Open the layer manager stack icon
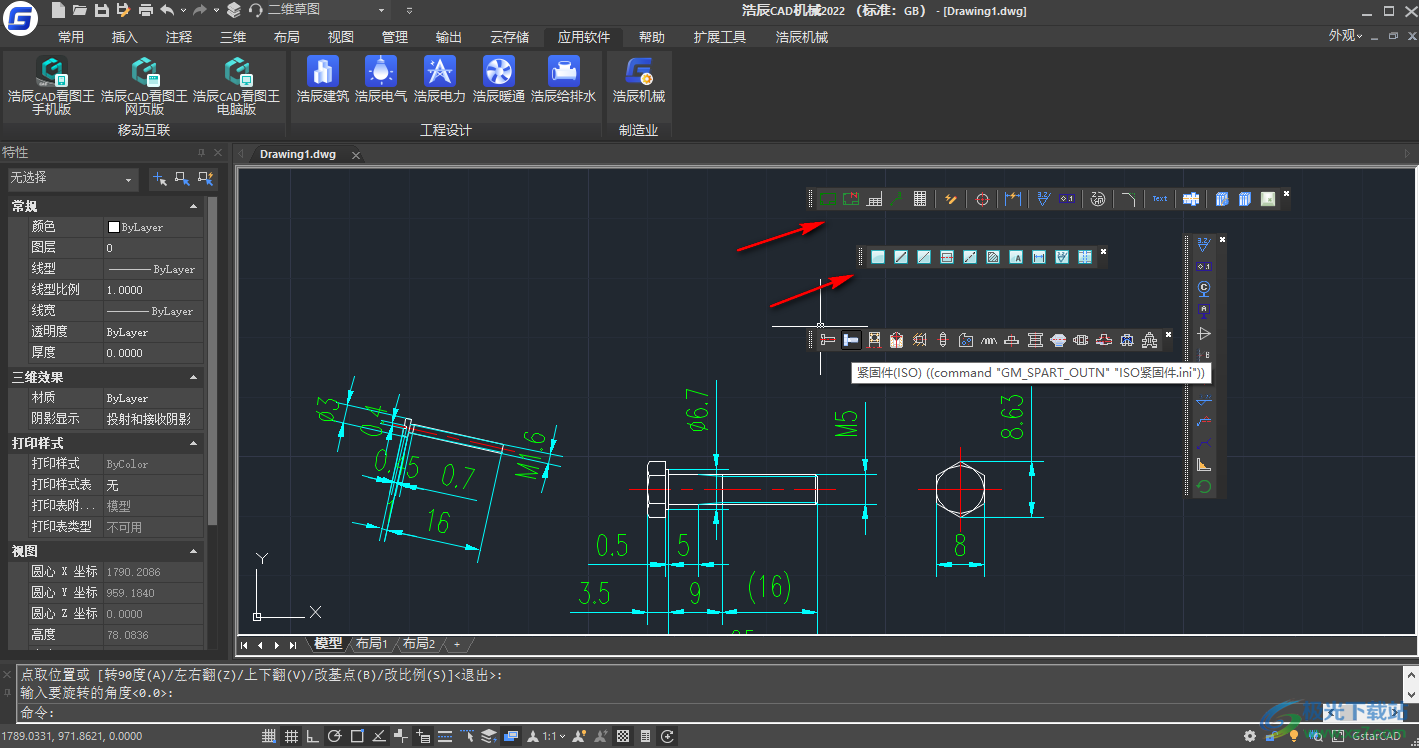Screen dimensions: 1419x749 tap(234, 10)
